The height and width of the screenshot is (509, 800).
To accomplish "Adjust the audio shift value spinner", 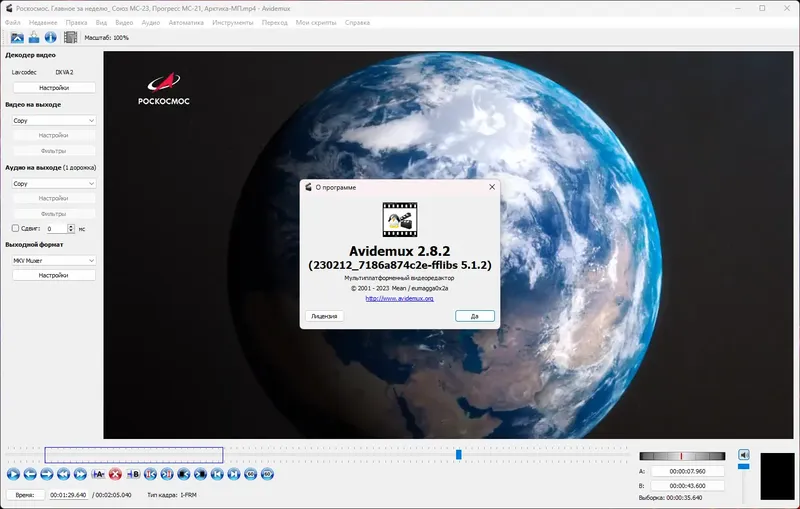I will coord(71,228).
